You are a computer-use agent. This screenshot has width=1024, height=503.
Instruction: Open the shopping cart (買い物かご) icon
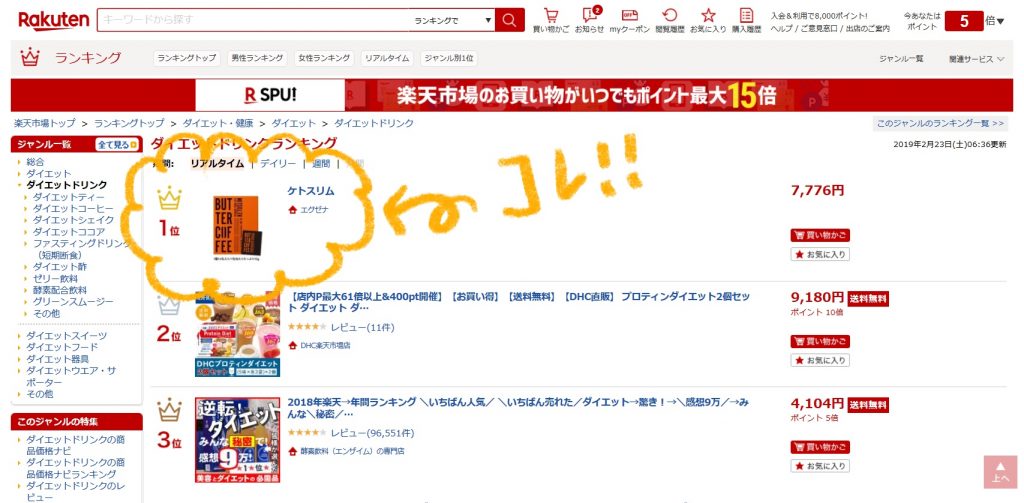pyautogui.click(x=550, y=18)
